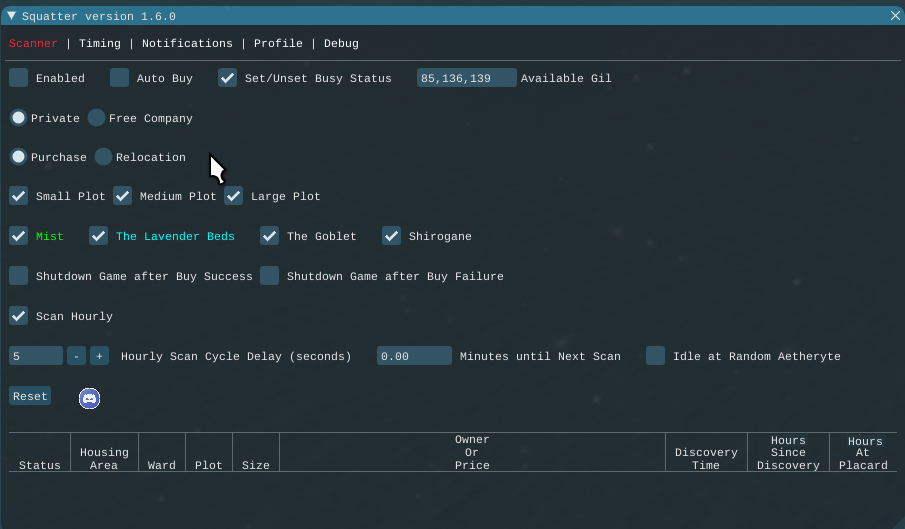The image size is (905, 529).
Task: Select the Free Company radio button
Action: 96,118
